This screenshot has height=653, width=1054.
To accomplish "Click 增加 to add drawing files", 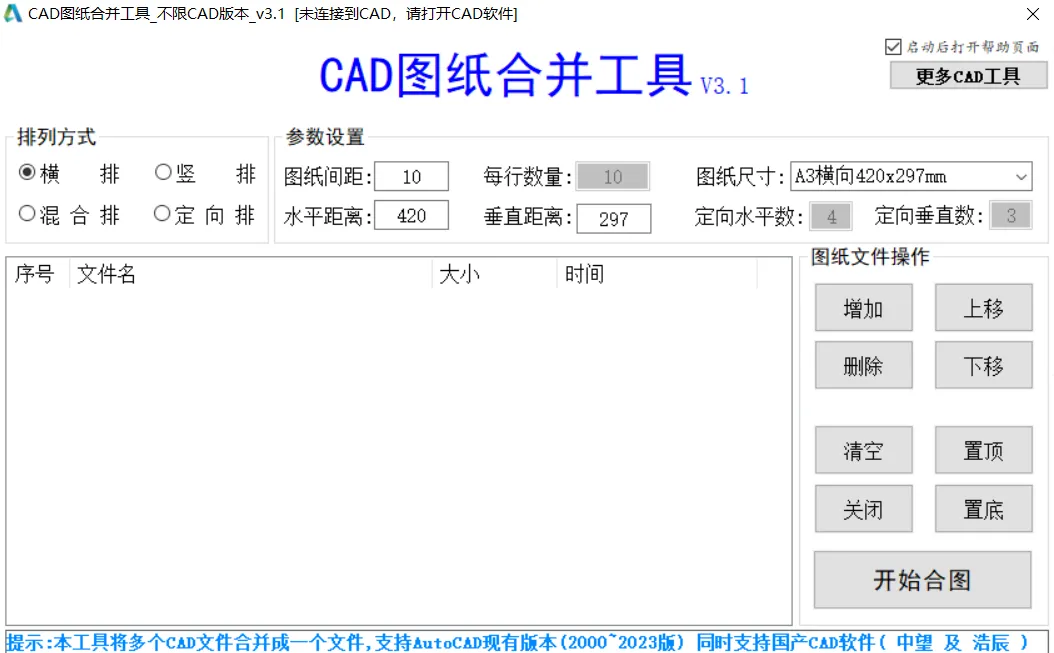I will pyautogui.click(x=864, y=308).
